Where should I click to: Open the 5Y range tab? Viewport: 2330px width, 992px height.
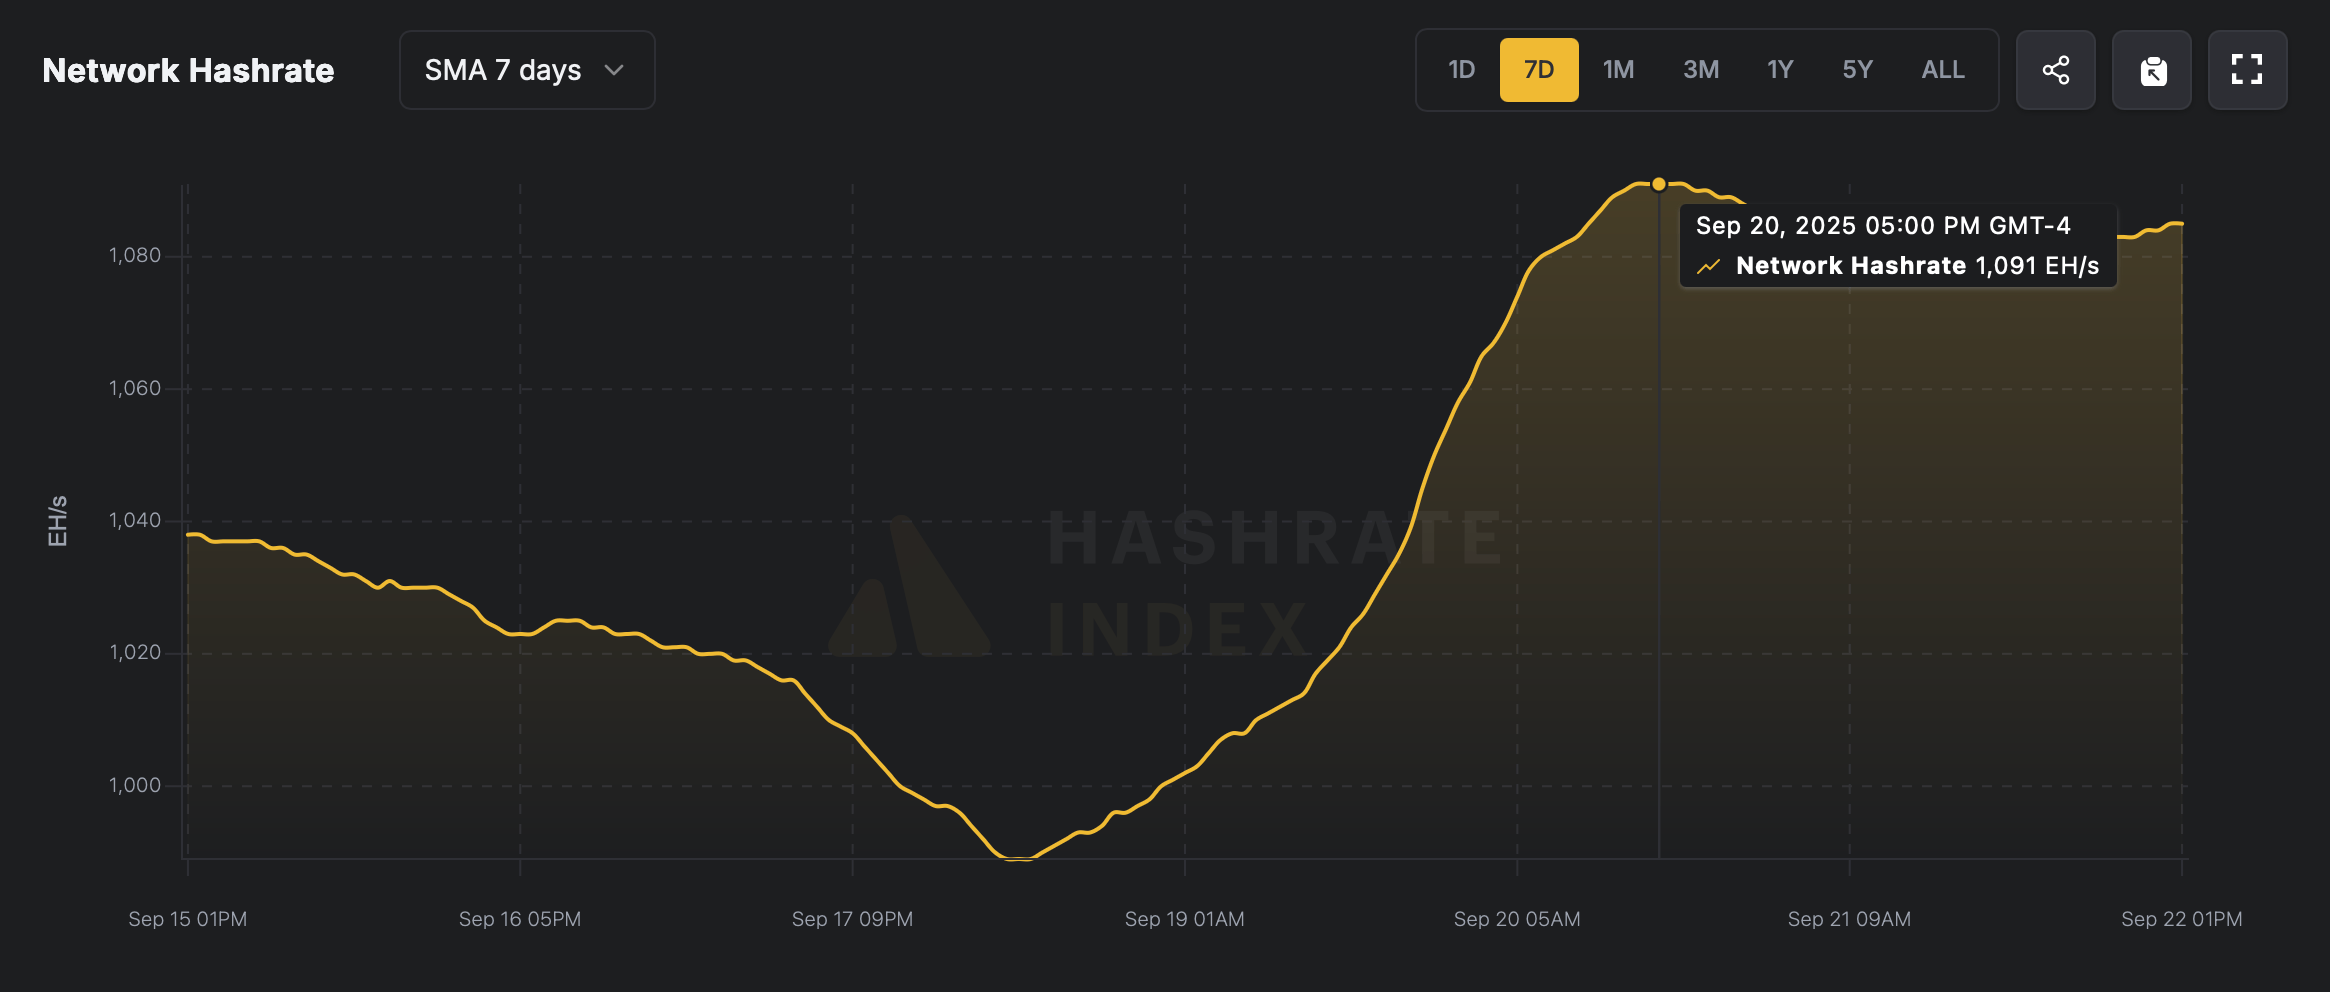pos(1858,69)
